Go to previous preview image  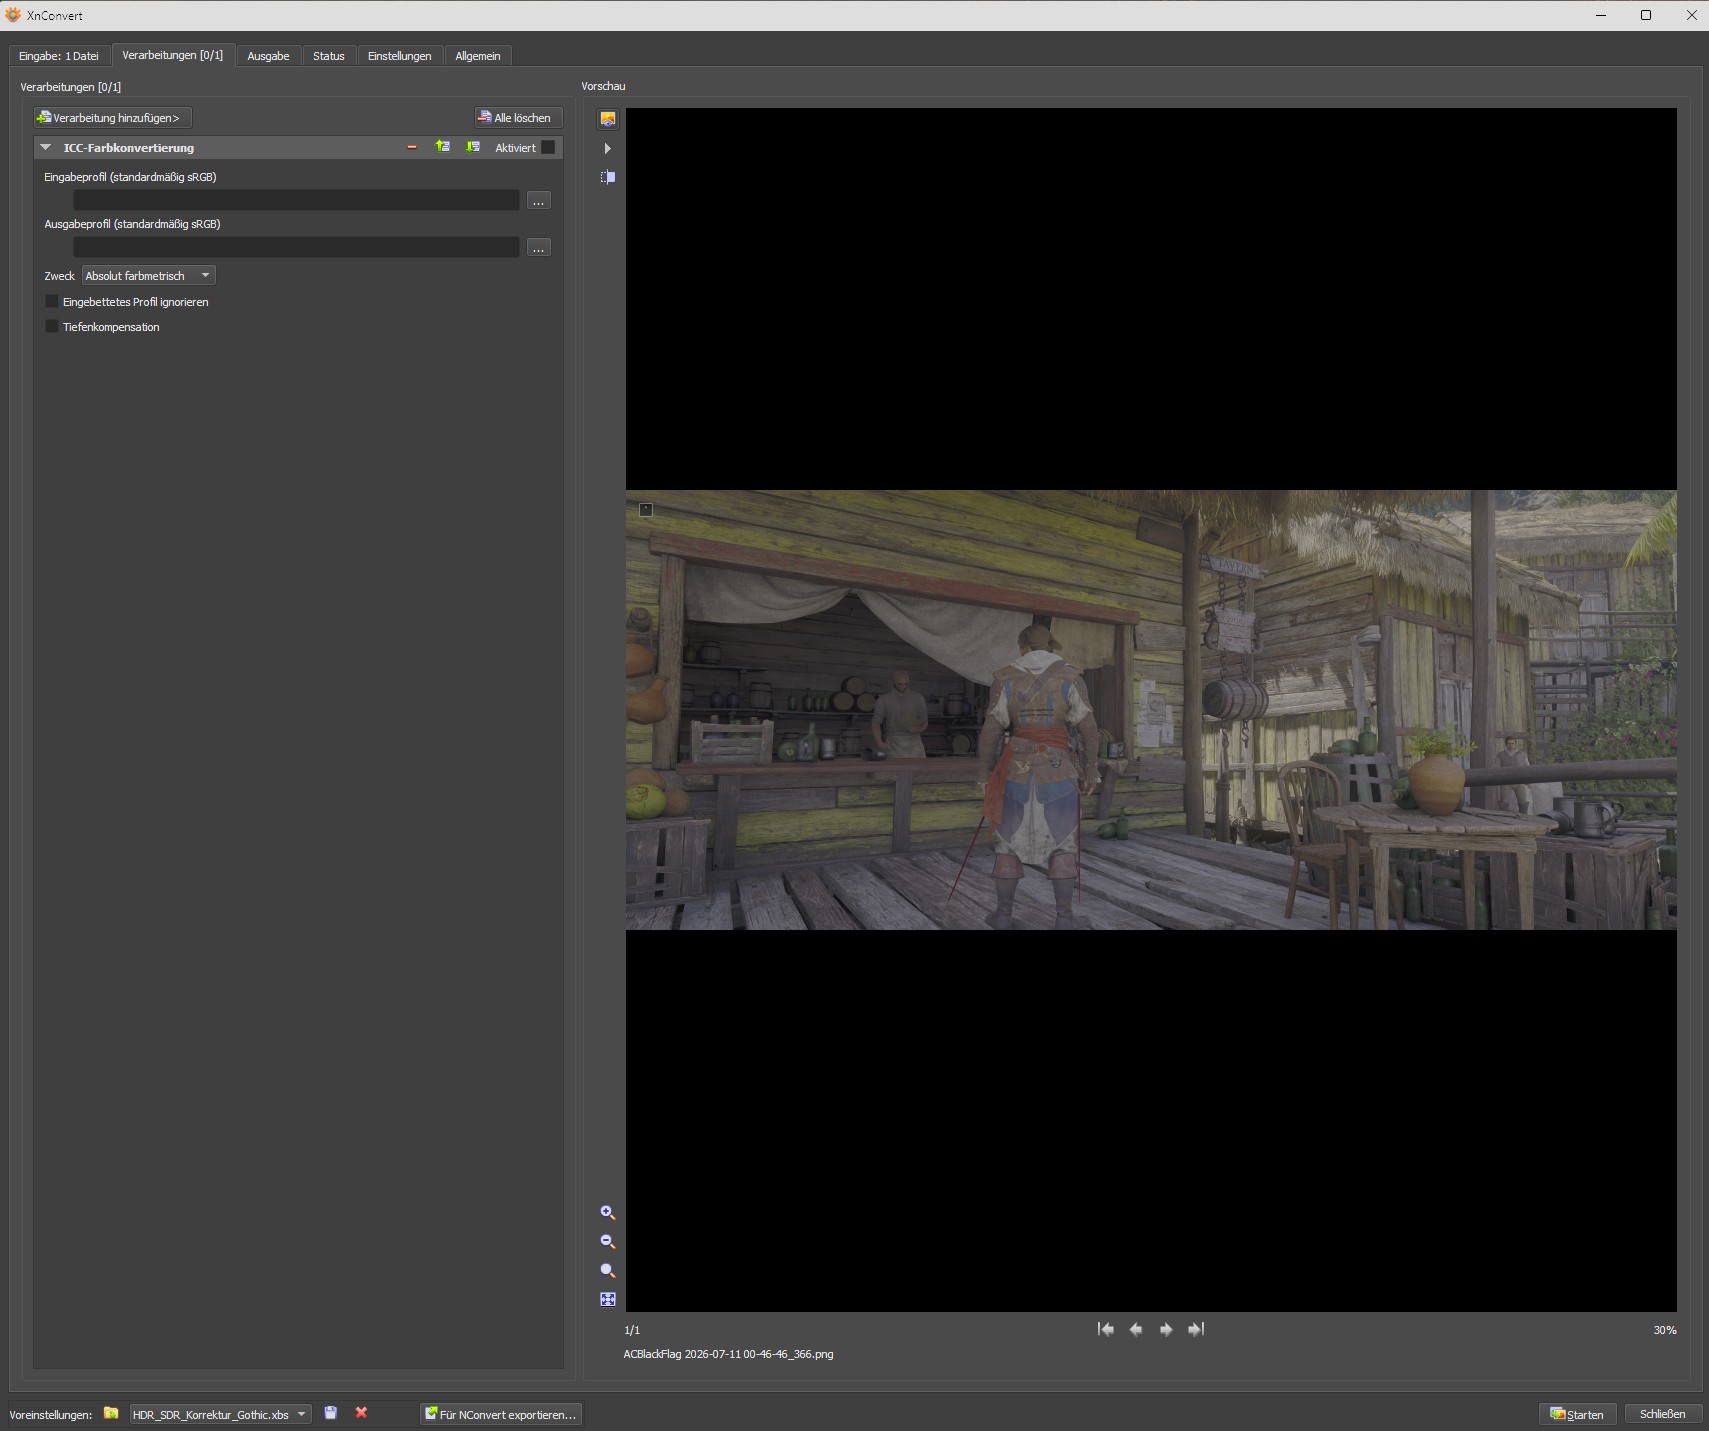[1136, 1329]
